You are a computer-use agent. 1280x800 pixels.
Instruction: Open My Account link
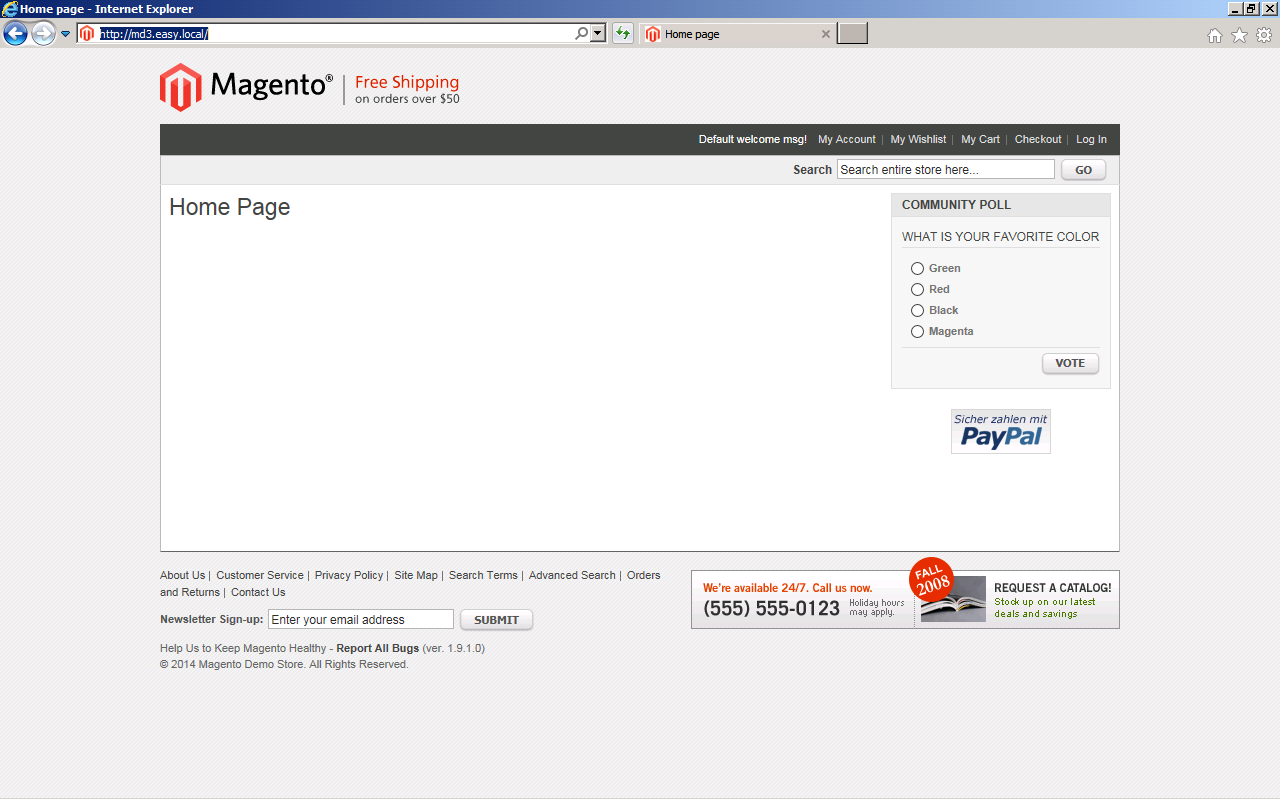(x=846, y=139)
